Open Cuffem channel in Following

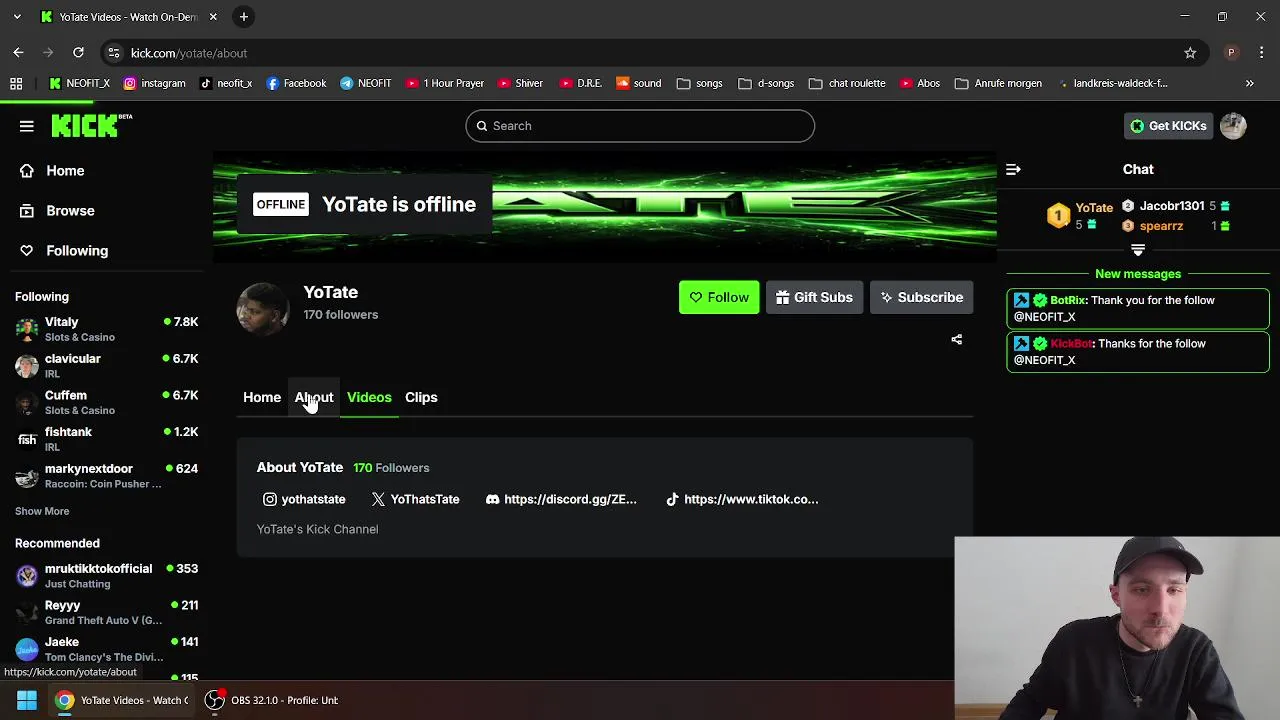pyautogui.click(x=106, y=402)
